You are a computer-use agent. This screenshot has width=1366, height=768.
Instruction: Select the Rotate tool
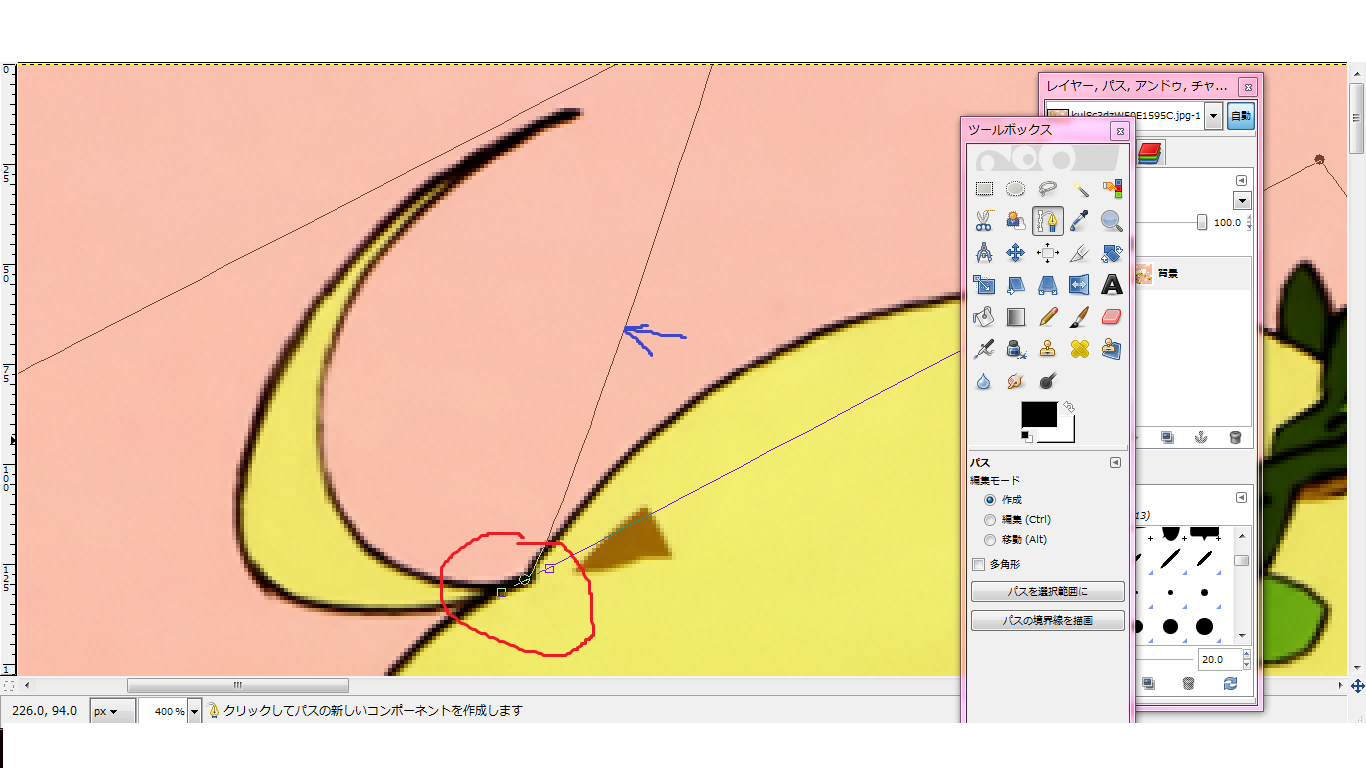pos(1112,253)
